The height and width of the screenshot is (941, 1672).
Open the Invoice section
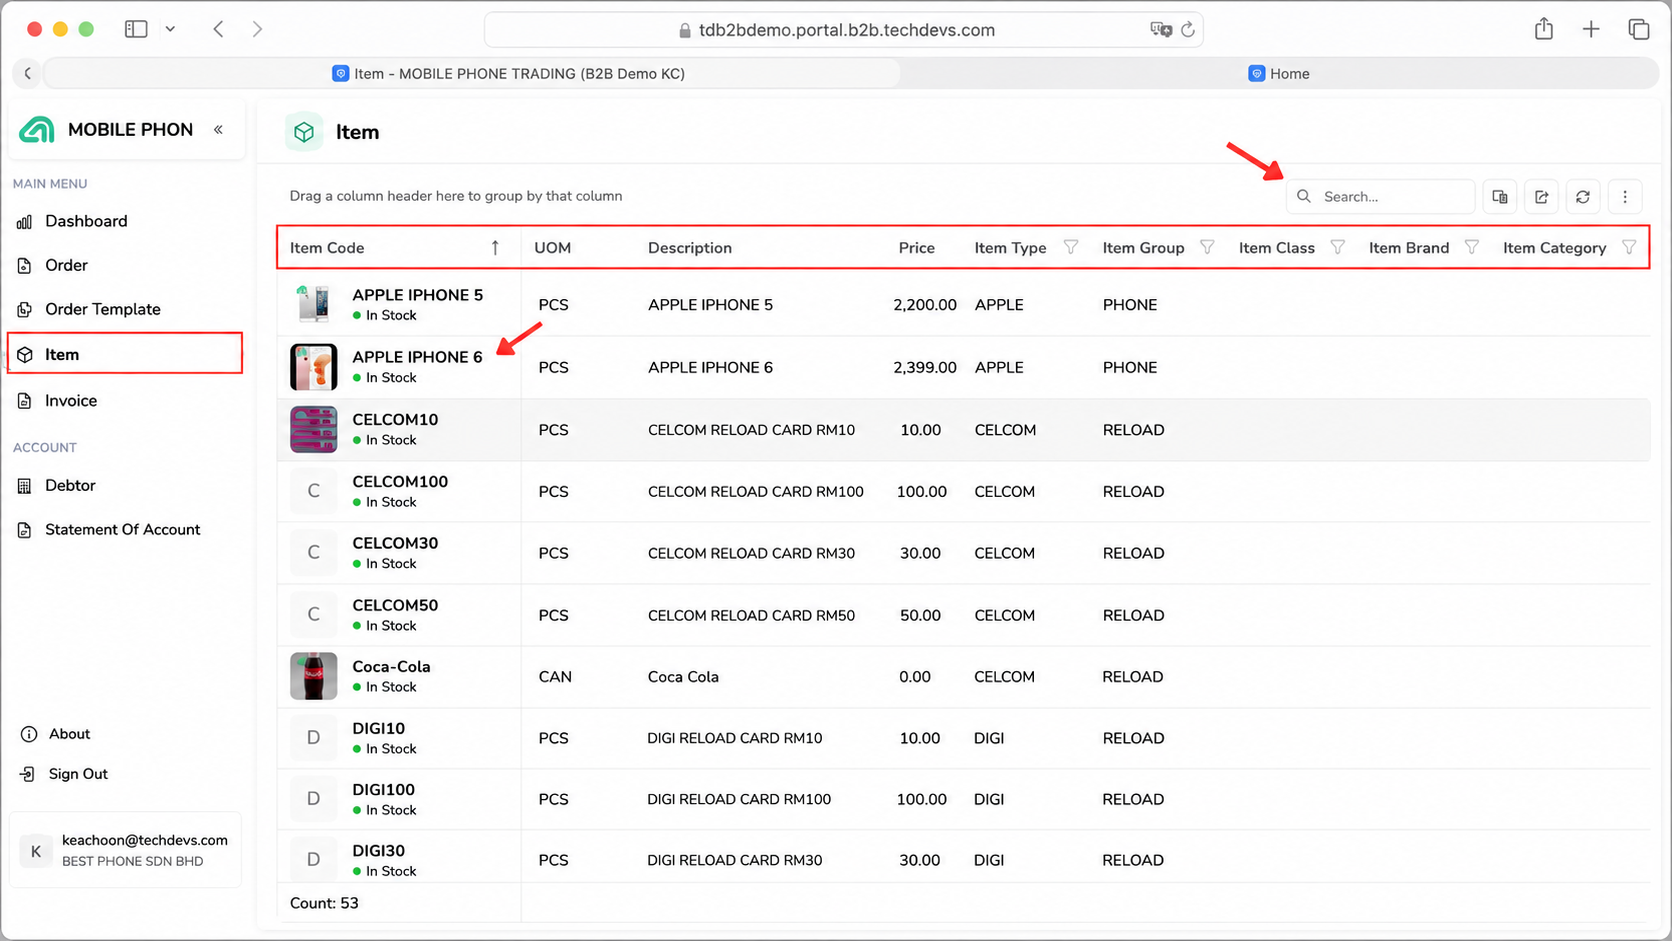click(71, 400)
